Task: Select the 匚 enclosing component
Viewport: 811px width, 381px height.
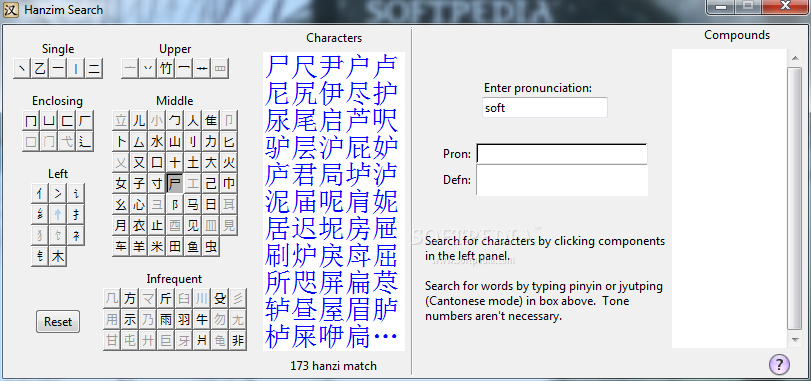Action: click(x=67, y=121)
